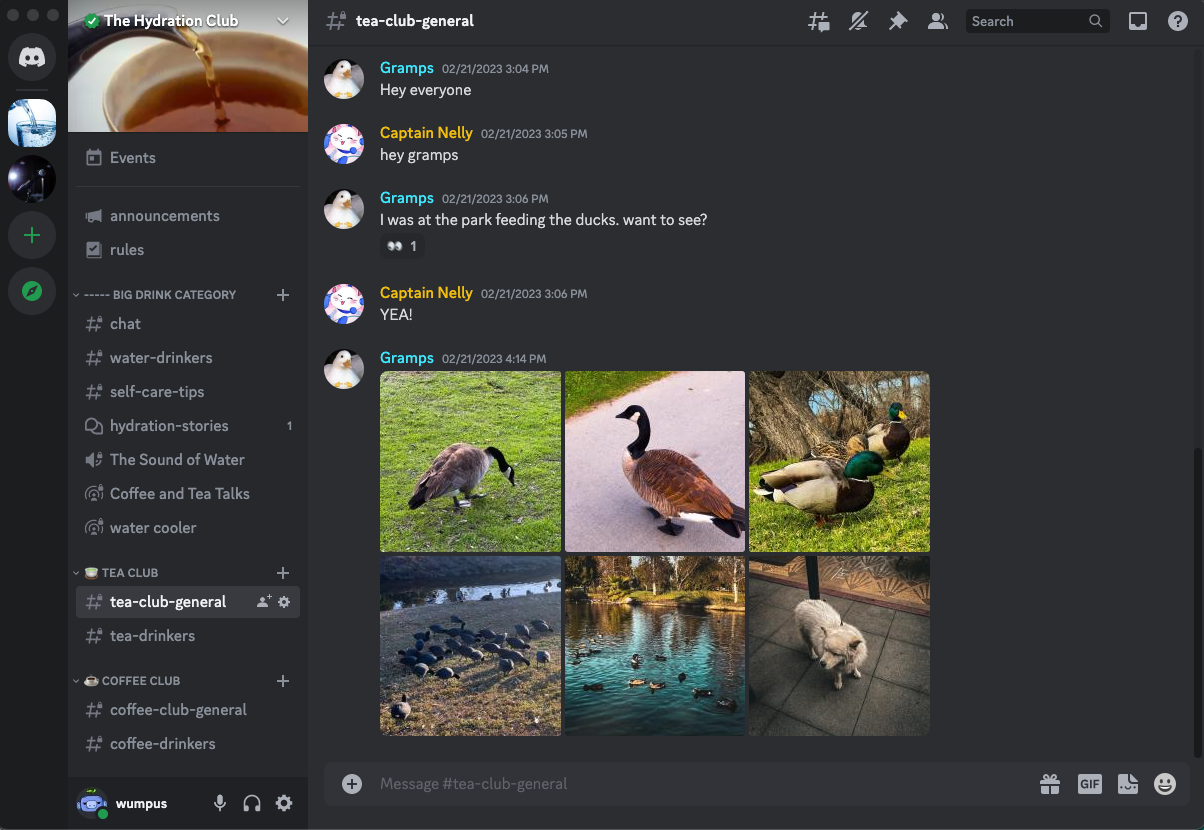Open the emoji picker
This screenshot has width=1204, height=830.
tap(1166, 784)
